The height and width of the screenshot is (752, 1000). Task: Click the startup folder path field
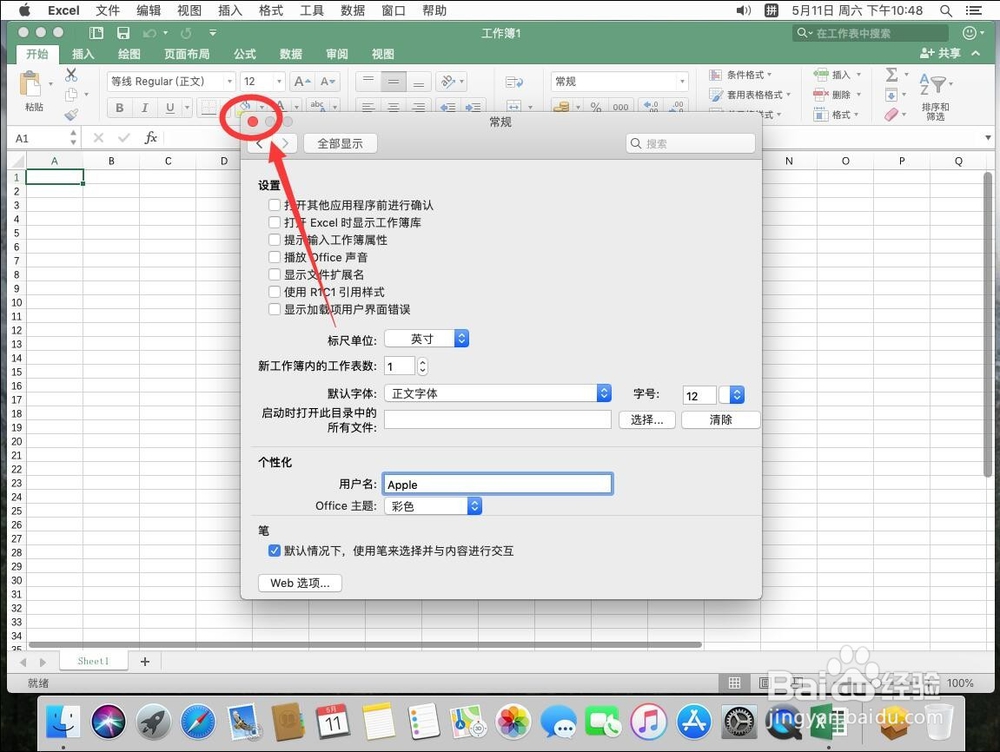[x=497, y=420]
